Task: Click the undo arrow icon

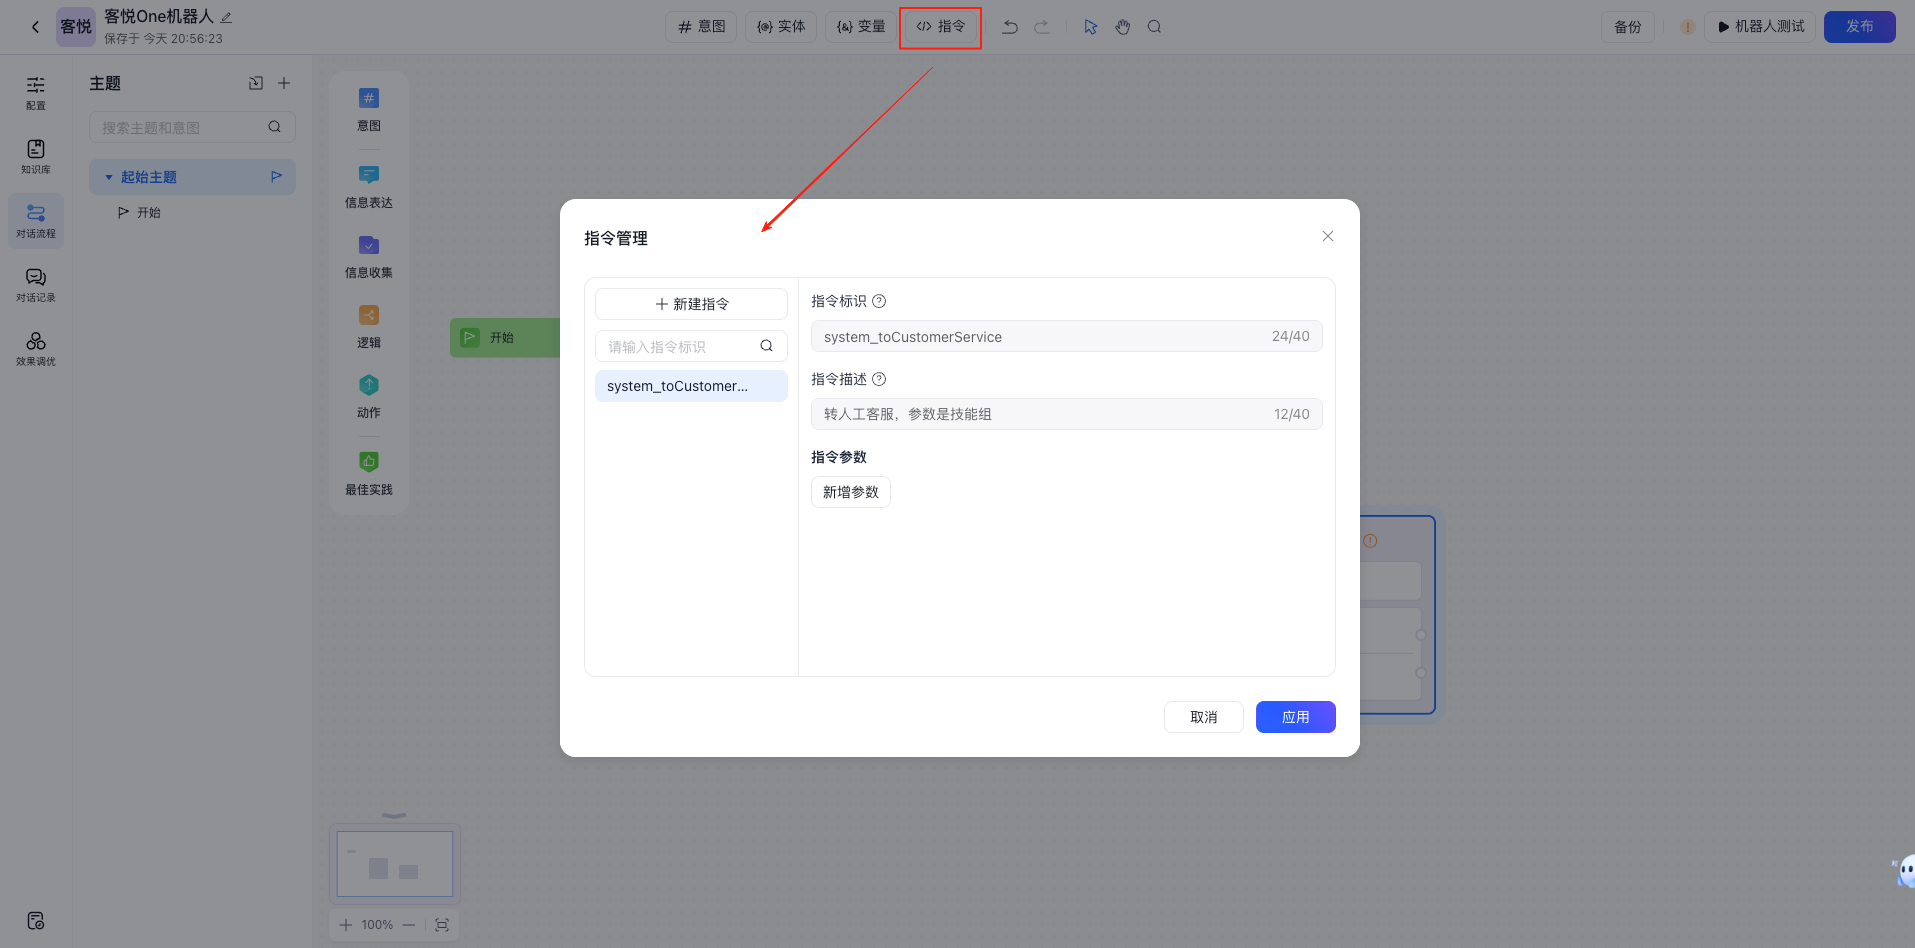Action: 1010,27
